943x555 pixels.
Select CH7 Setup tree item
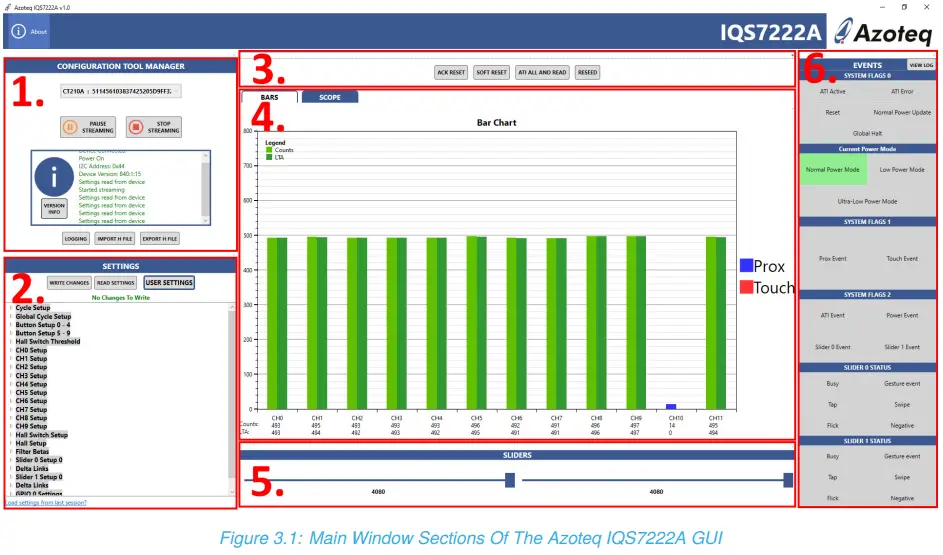[x=31, y=409]
